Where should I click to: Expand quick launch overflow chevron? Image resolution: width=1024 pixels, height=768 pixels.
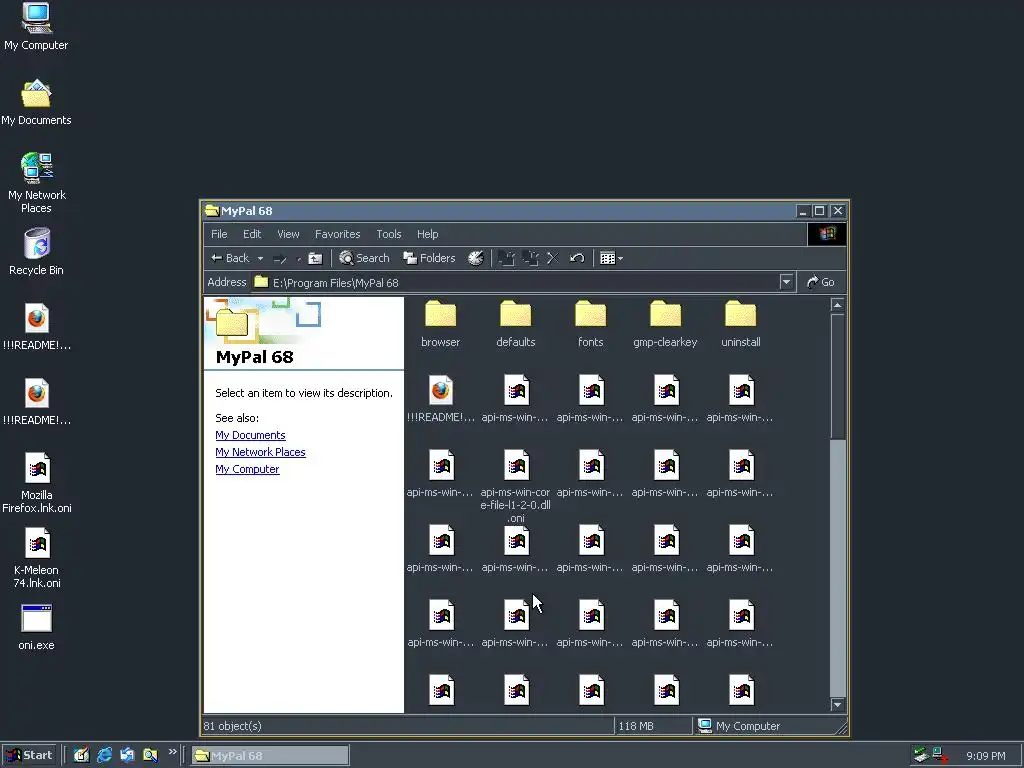pyautogui.click(x=172, y=752)
